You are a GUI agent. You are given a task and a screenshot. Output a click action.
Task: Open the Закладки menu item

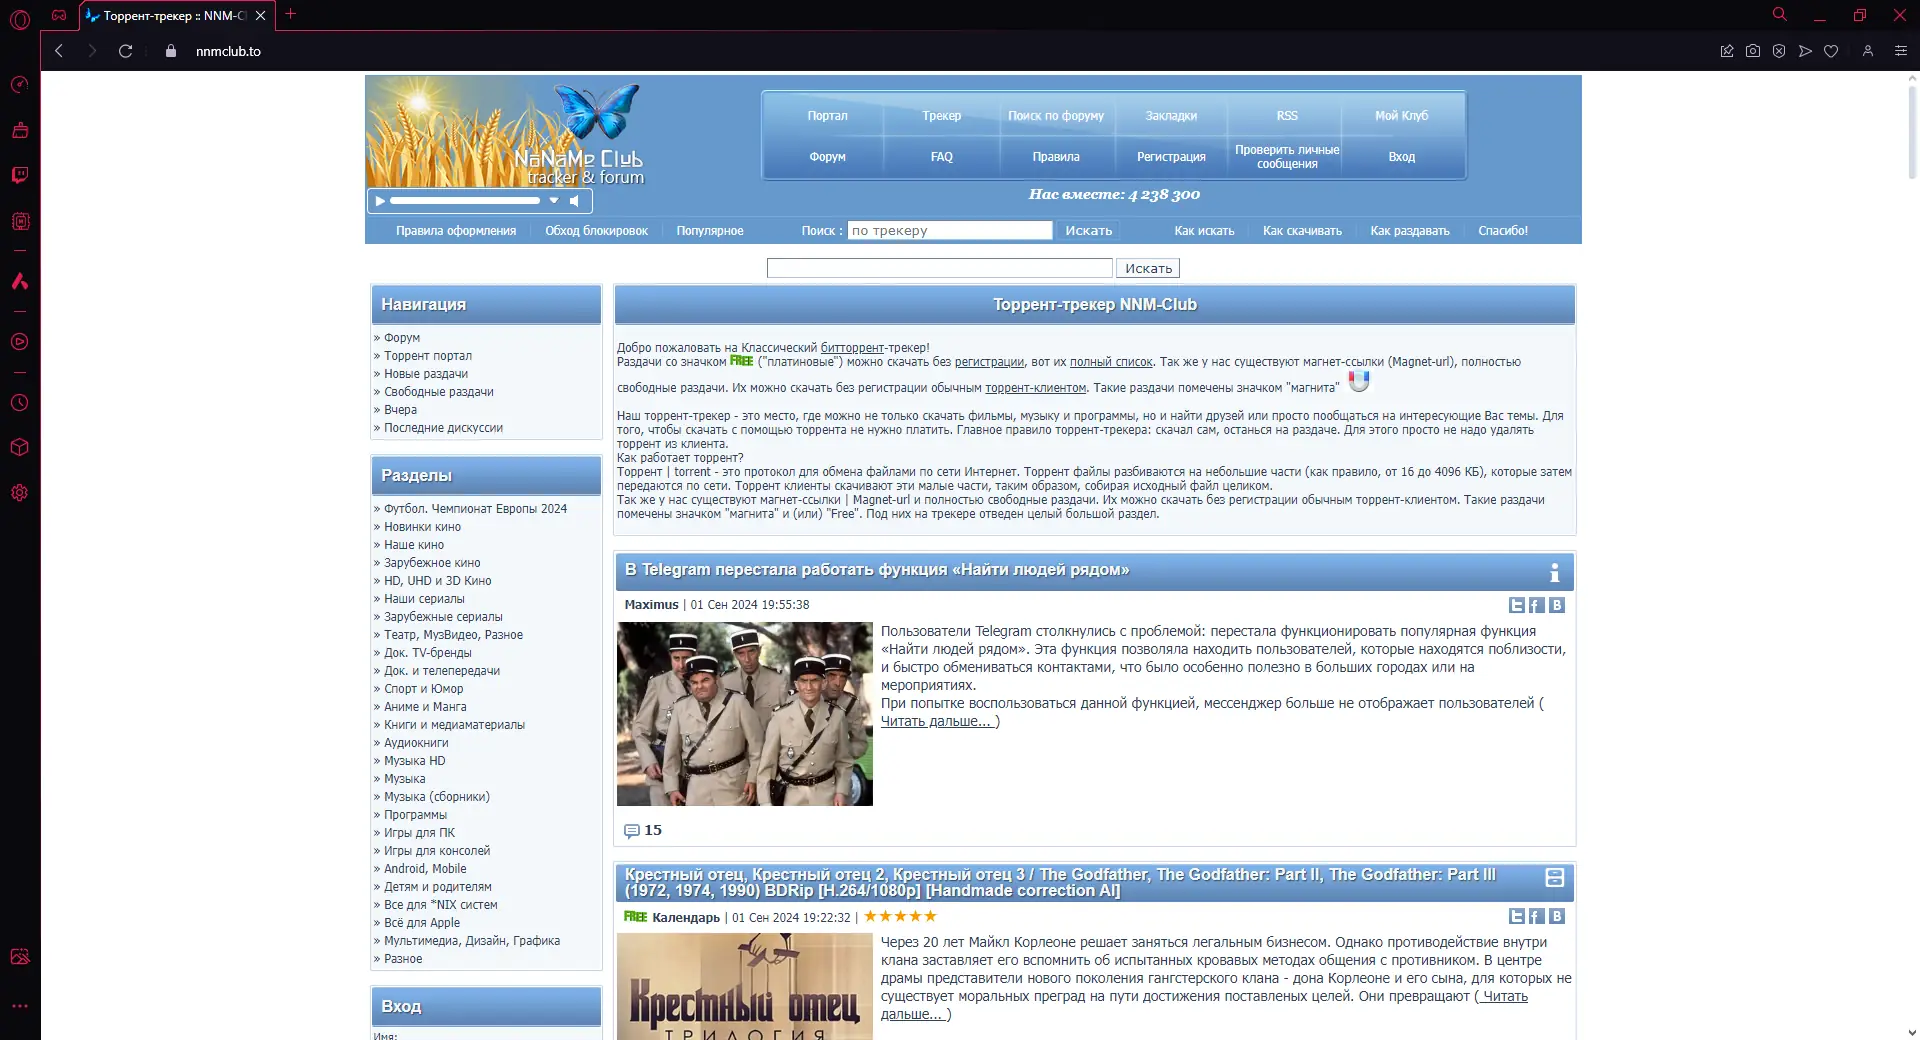coord(1171,116)
